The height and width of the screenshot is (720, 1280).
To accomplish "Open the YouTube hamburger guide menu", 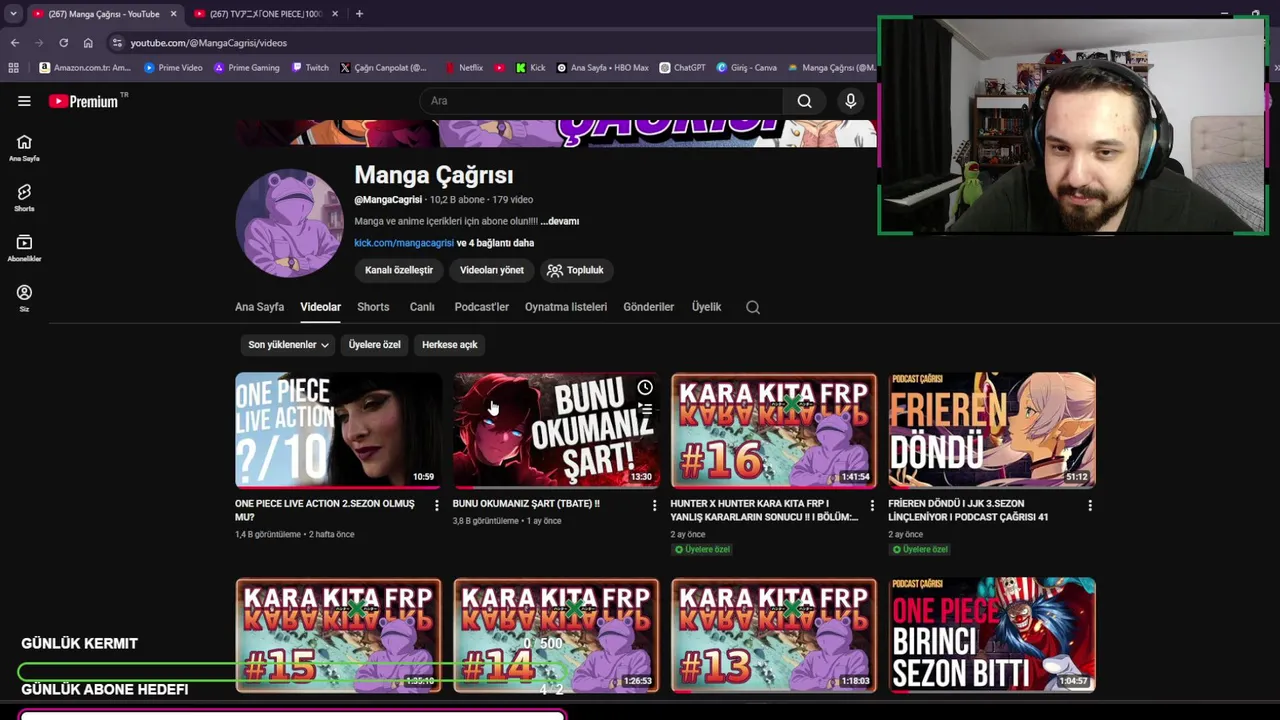I will 24,101.
